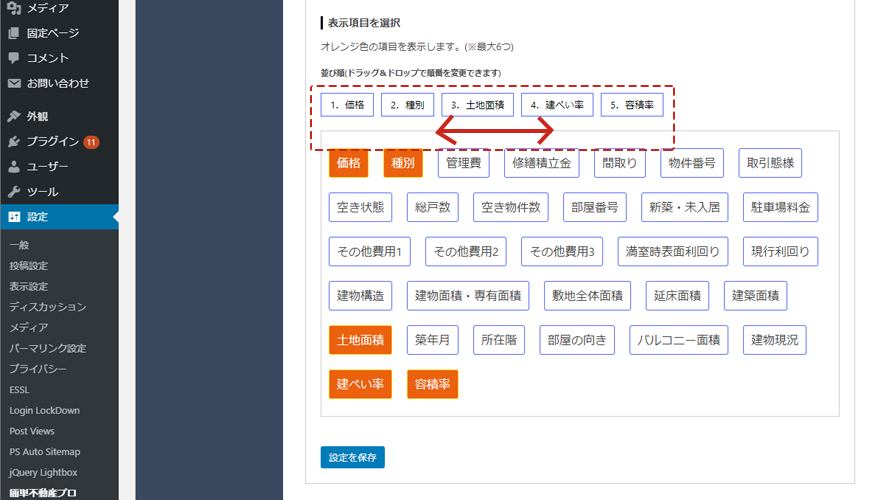
Task: Click the 固定ページ page icon
Action: [14, 33]
